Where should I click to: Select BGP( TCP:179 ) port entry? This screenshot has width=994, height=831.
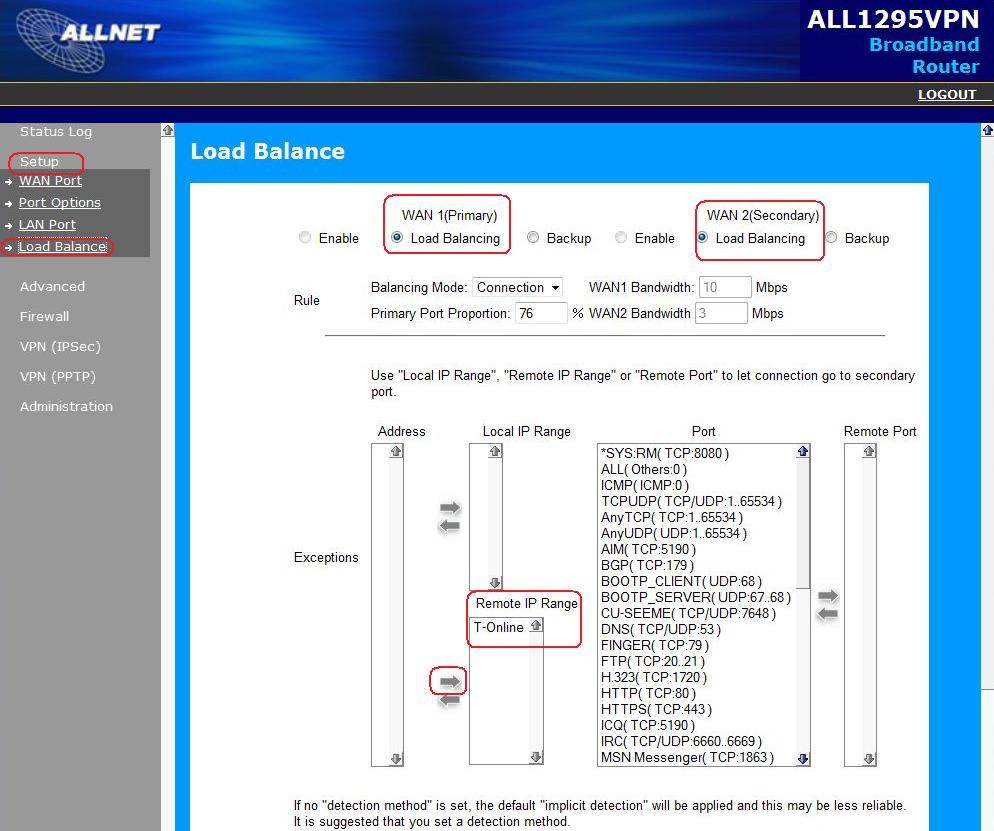tap(648, 565)
